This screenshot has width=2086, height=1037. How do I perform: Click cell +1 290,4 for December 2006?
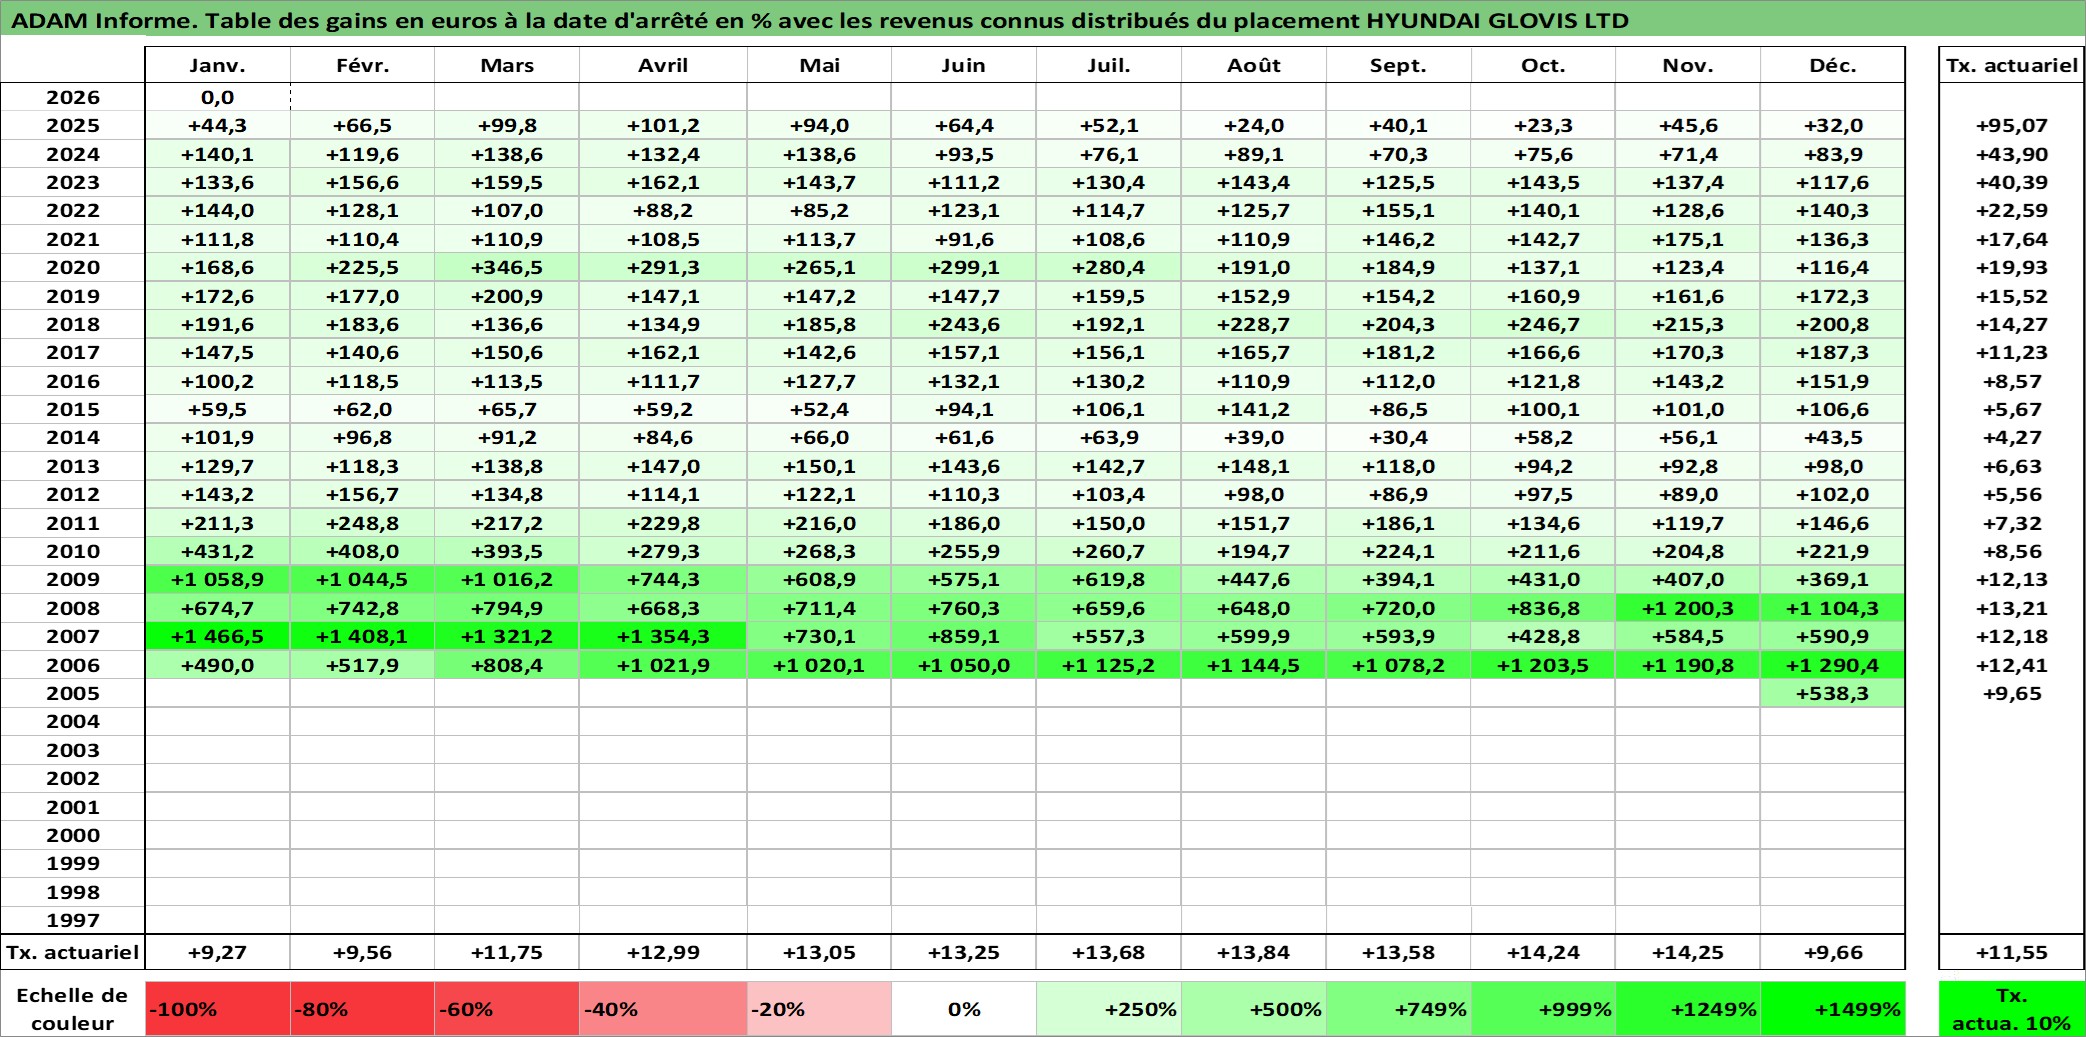(x=1833, y=665)
